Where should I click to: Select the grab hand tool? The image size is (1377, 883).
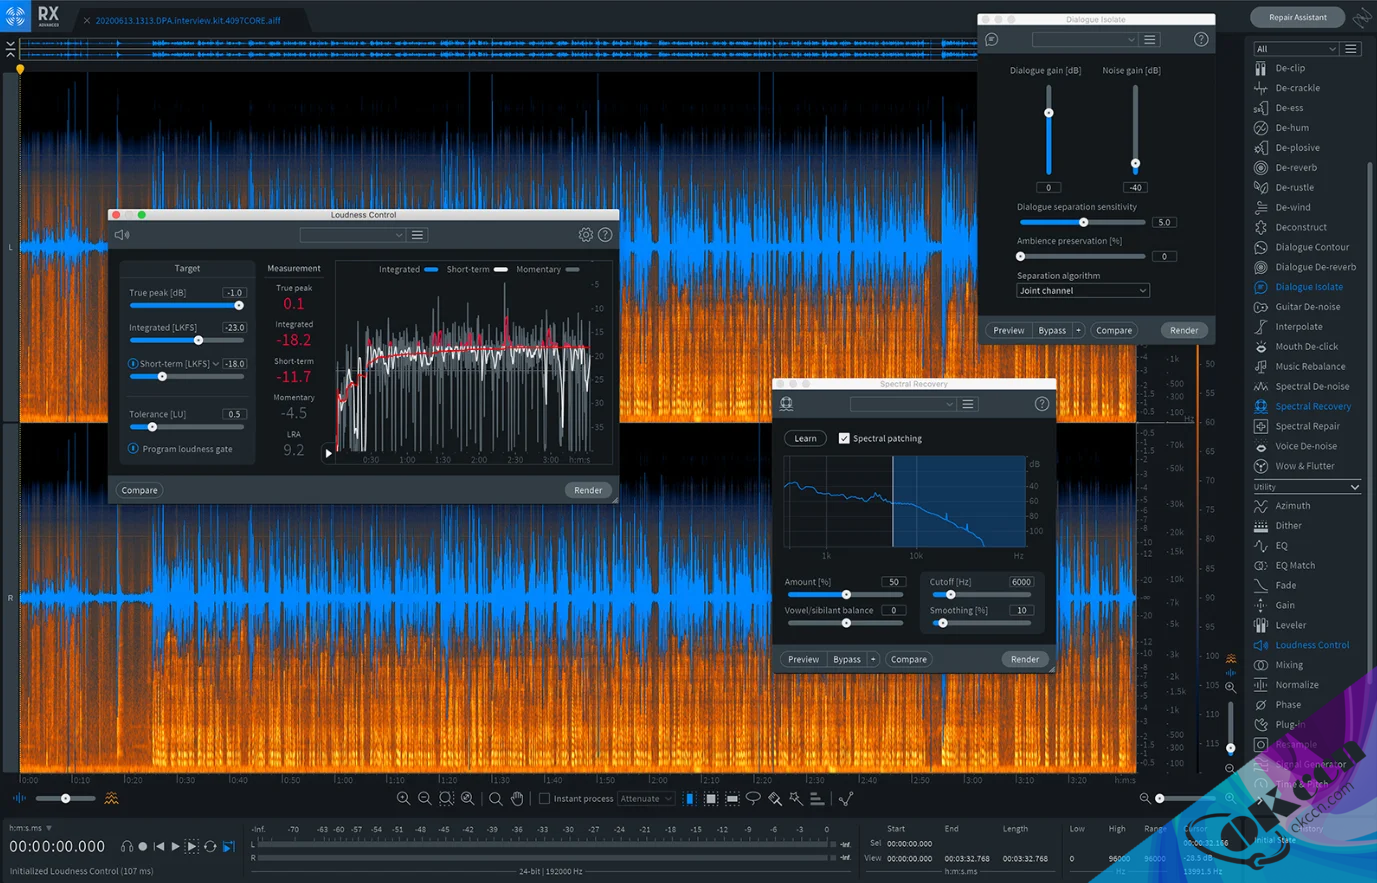517,799
